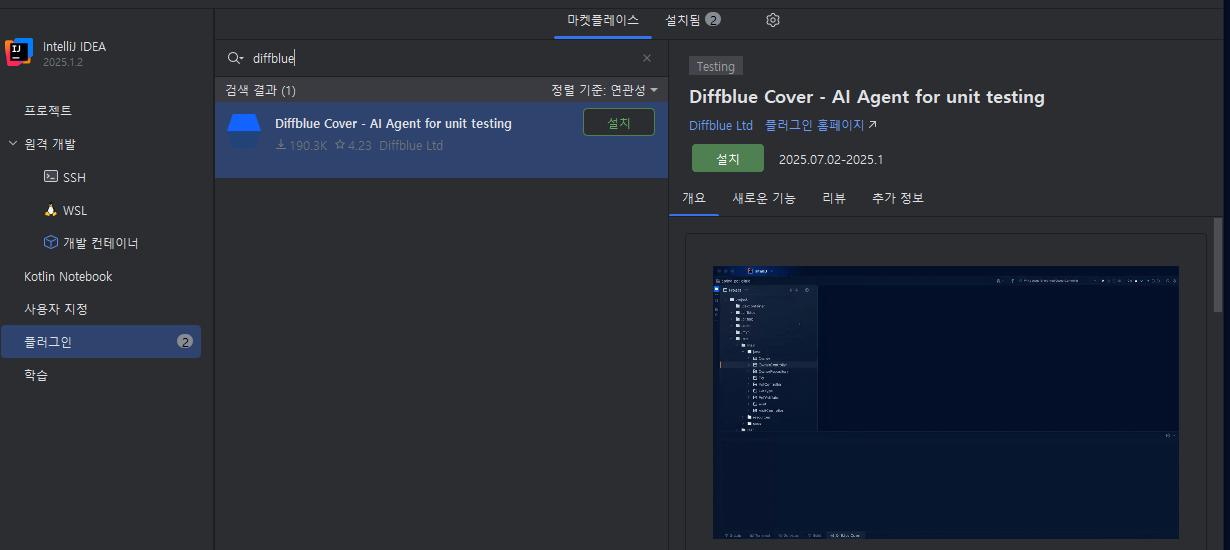The image size is (1230, 550).
Task: Collapse the 원격 개발 section
Action: pos(13,144)
